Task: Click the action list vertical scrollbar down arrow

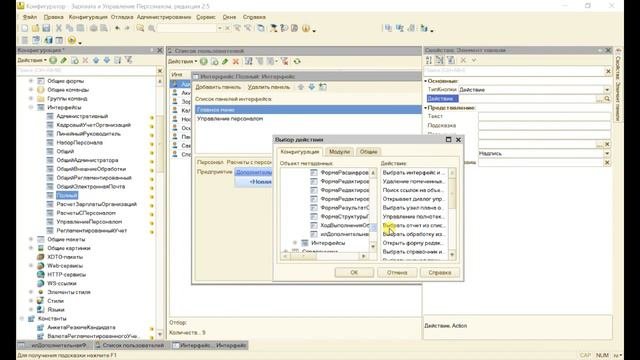Action: (452, 255)
